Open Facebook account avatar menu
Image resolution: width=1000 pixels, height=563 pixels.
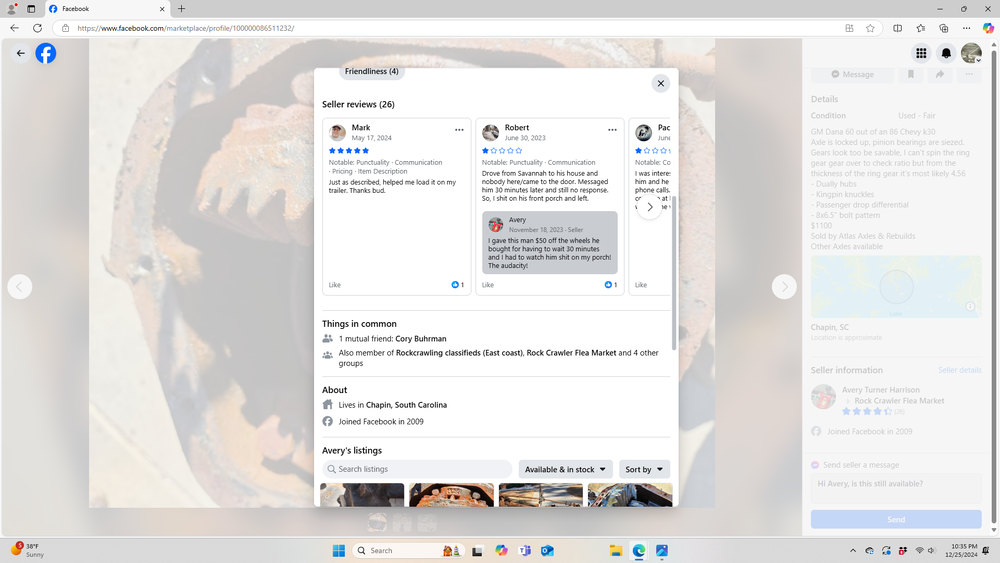(x=971, y=54)
